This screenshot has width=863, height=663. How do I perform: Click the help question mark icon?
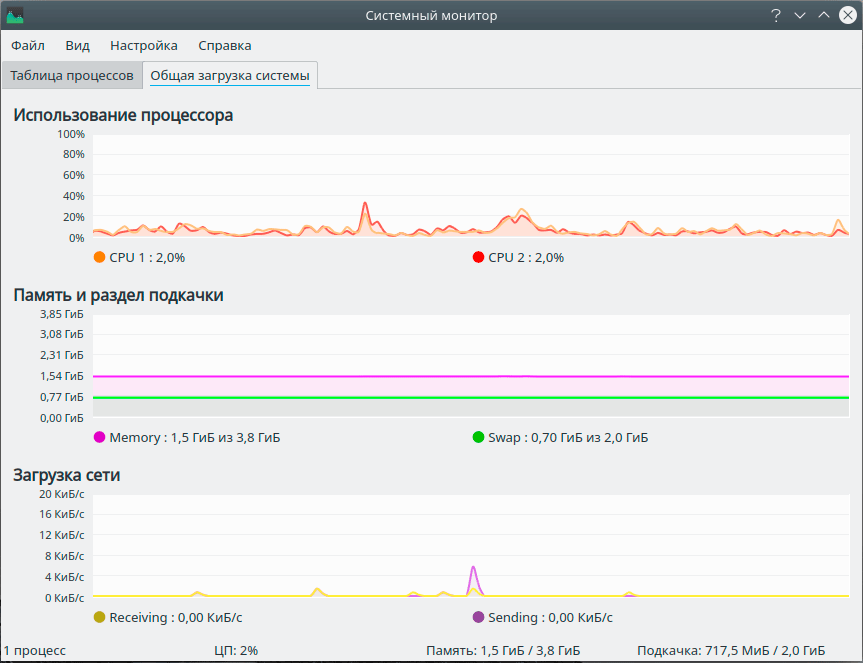[x=775, y=15]
